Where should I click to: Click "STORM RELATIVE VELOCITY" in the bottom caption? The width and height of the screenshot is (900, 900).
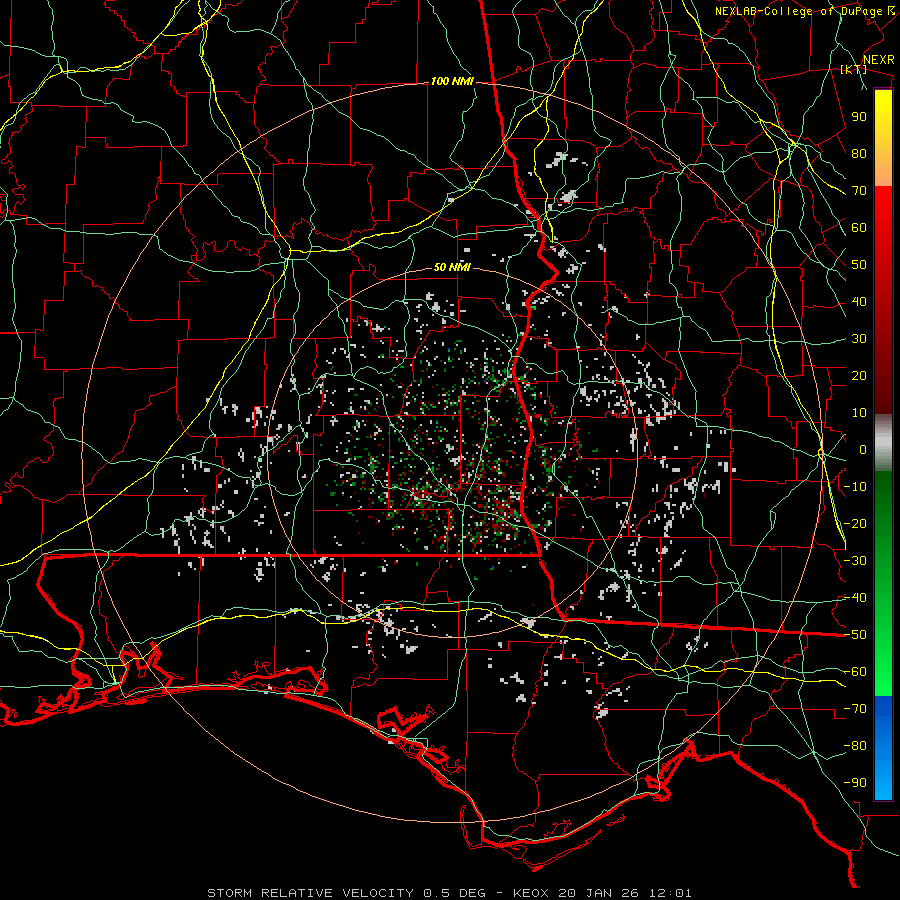[x=309, y=893]
